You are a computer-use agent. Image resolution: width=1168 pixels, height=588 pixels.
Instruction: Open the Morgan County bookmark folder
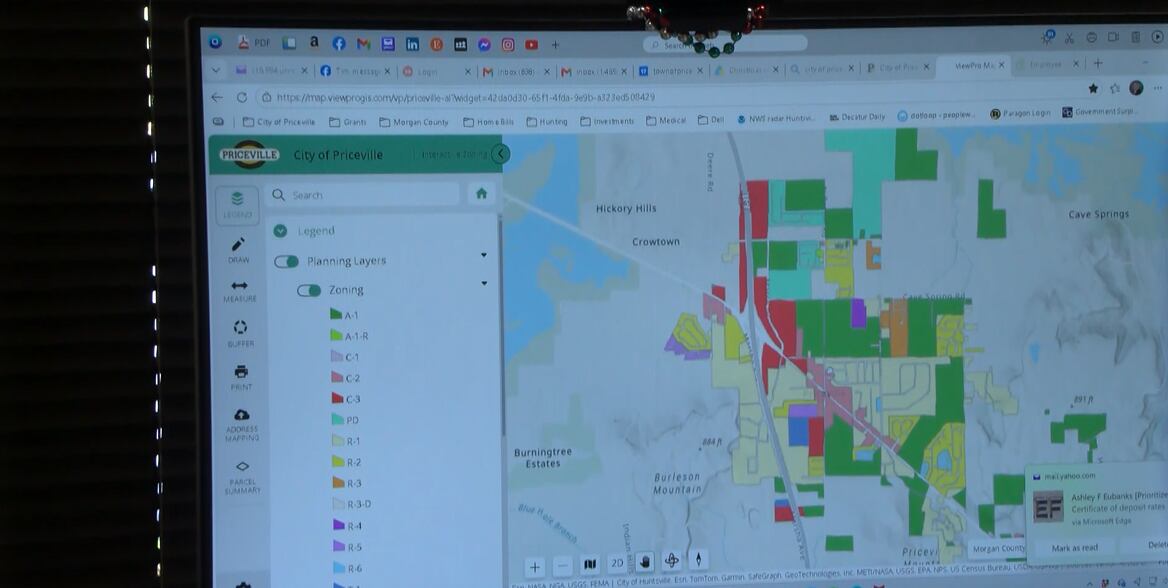[x=414, y=122]
